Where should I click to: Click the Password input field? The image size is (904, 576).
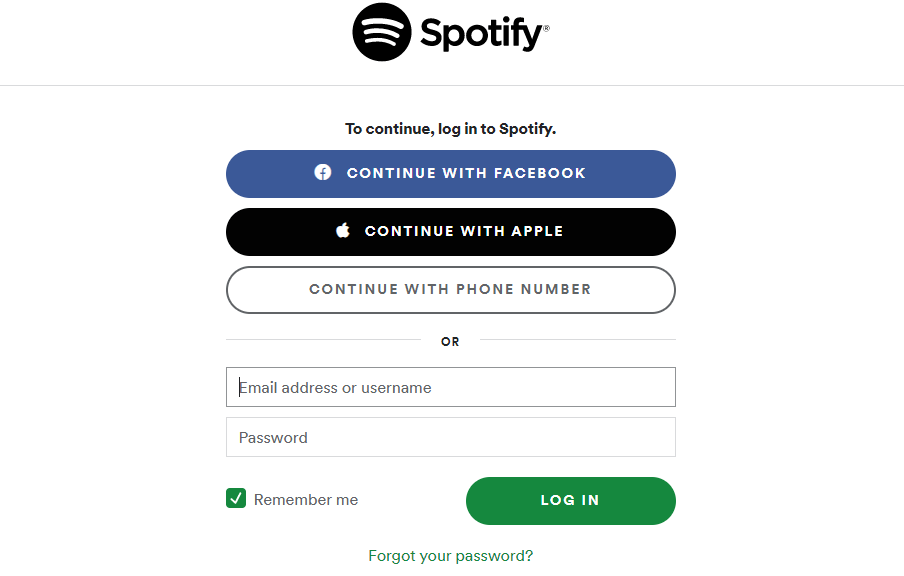(450, 437)
